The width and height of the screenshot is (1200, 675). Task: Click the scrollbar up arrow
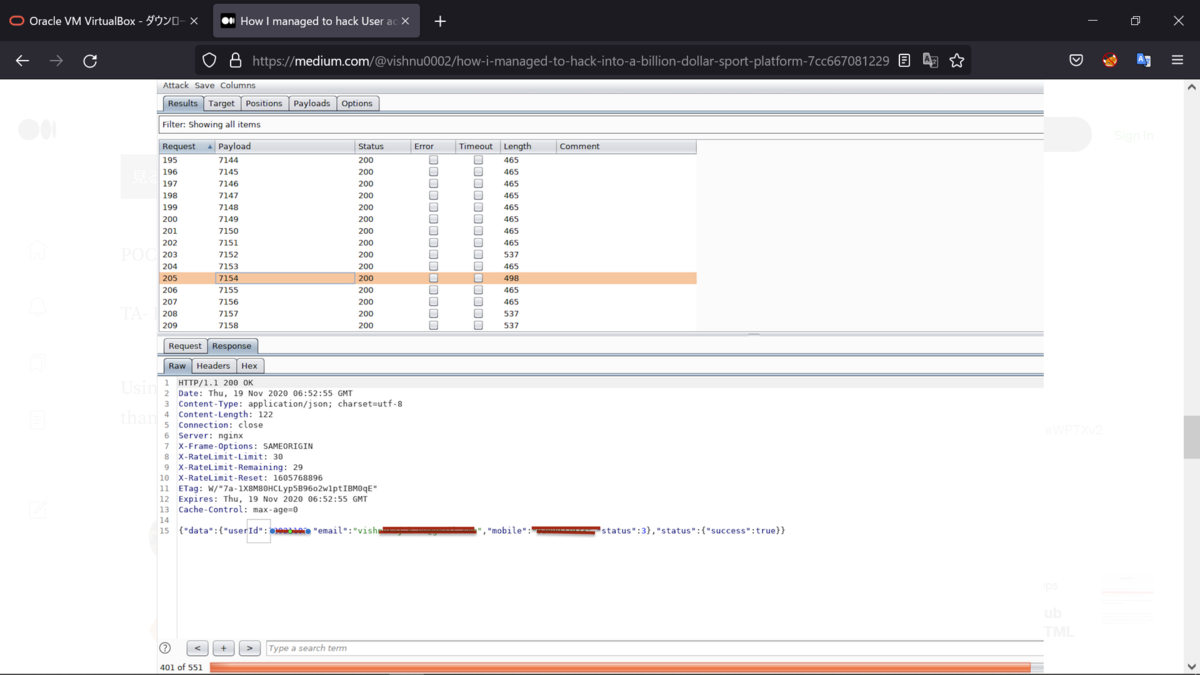pyautogui.click(x=1191, y=88)
